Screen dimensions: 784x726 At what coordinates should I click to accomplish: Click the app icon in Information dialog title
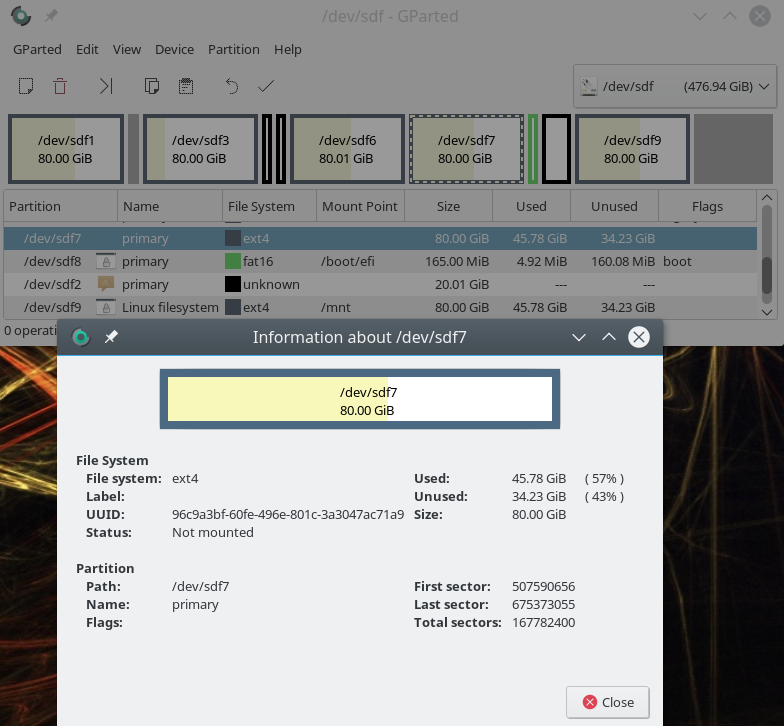click(81, 337)
